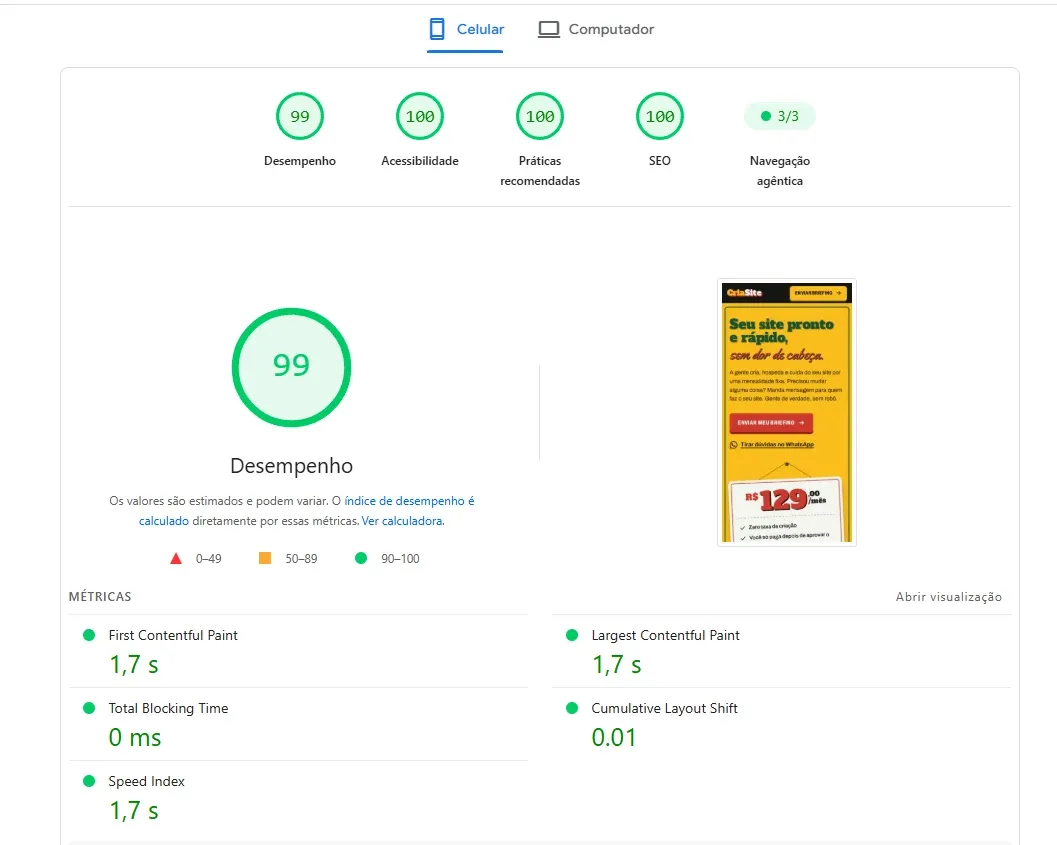Open the Desempenho score gauge showing 99
Image resolution: width=1057 pixels, height=845 pixels.
click(x=300, y=116)
